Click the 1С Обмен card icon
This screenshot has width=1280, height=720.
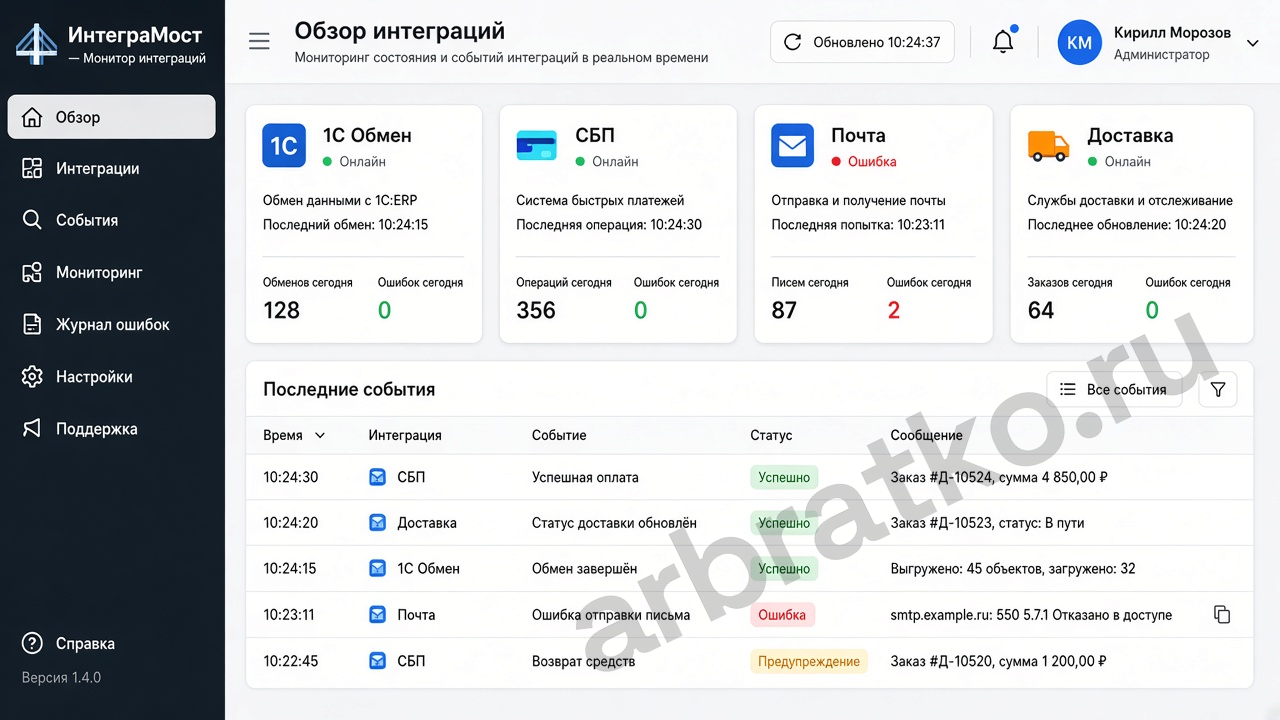click(284, 145)
